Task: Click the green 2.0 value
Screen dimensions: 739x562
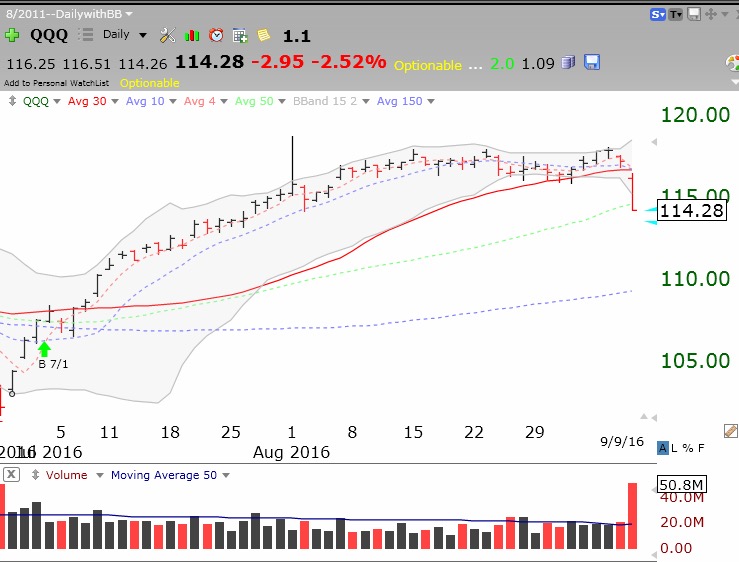Action: (502, 63)
